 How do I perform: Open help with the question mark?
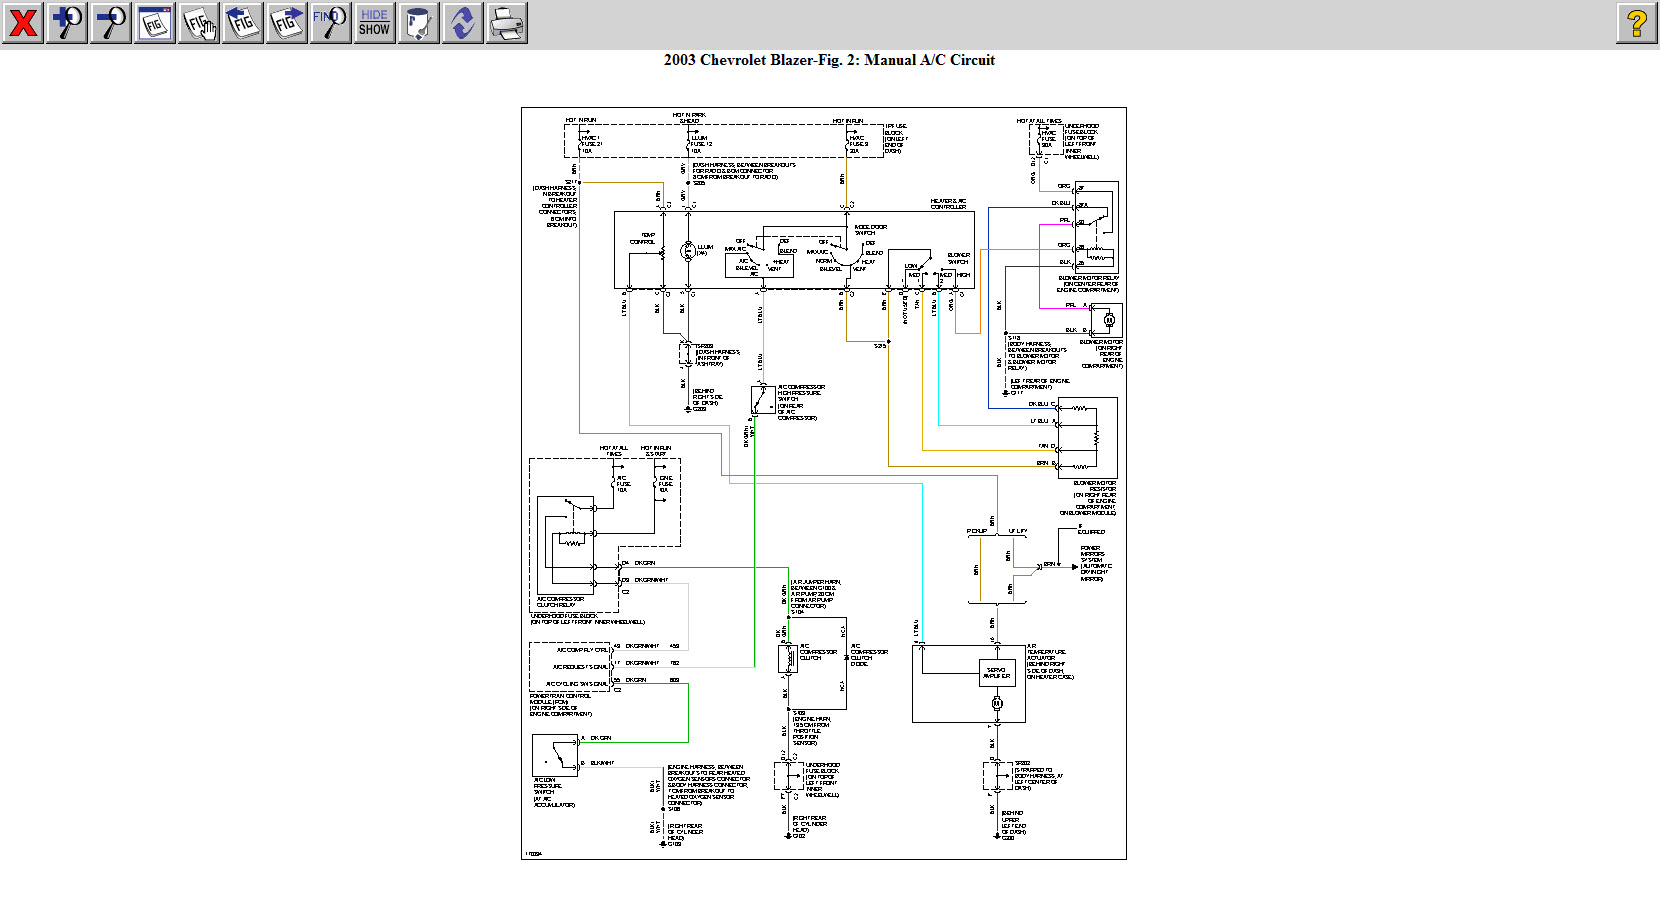[x=1636, y=23]
